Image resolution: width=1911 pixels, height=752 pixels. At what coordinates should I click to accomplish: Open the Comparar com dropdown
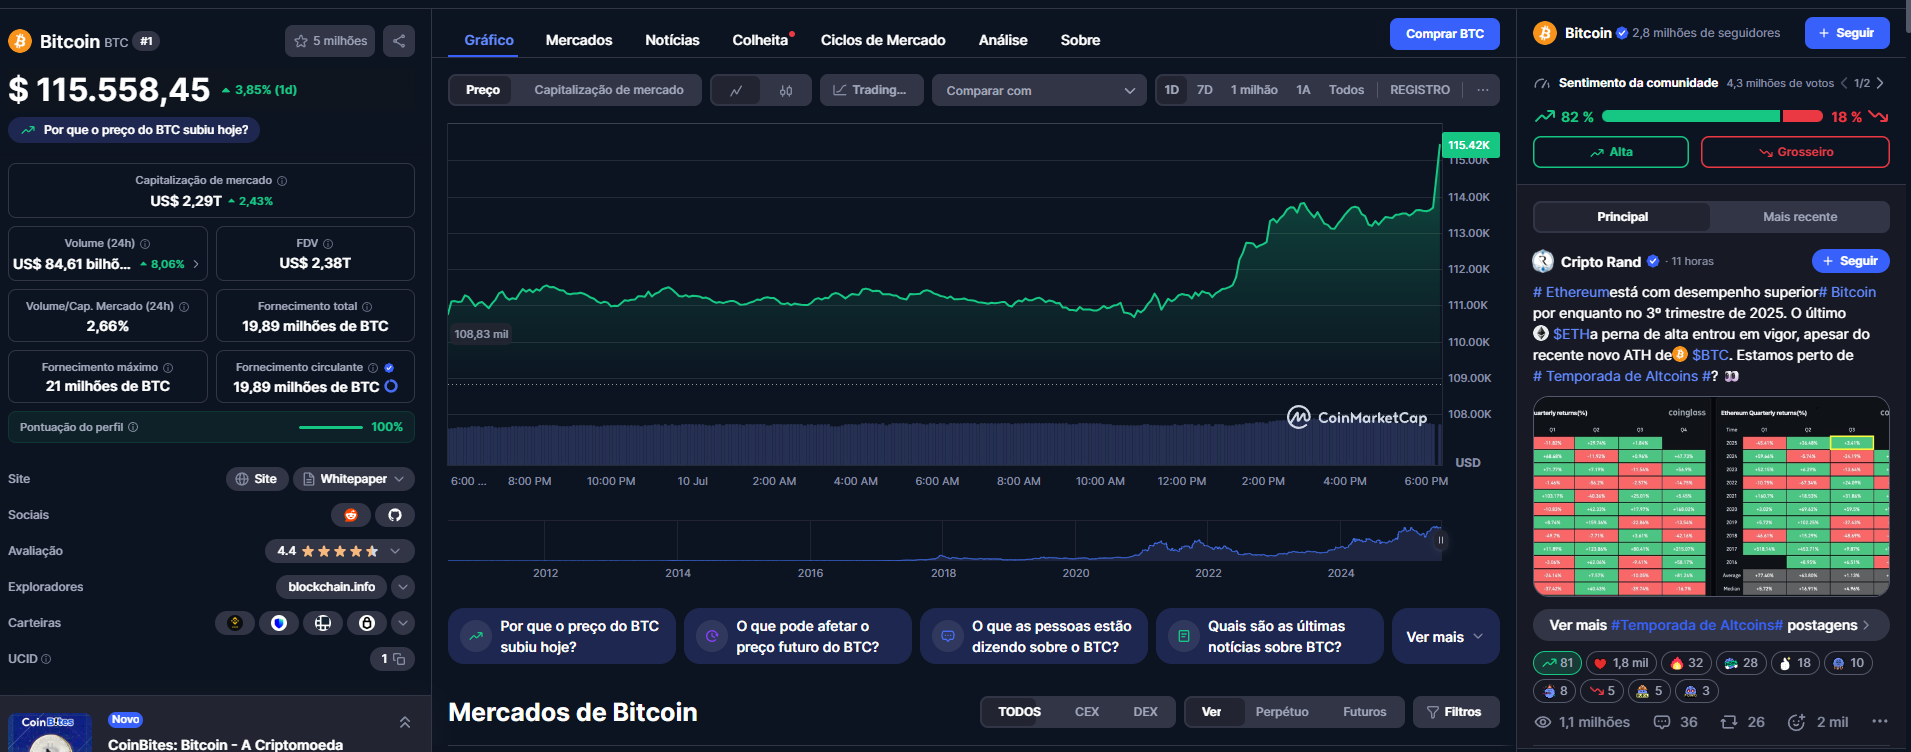pos(1039,90)
